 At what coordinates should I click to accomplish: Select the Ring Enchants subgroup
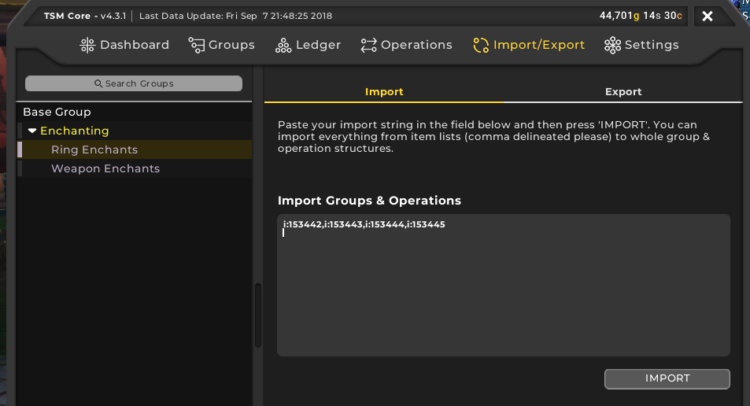pos(134,150)
